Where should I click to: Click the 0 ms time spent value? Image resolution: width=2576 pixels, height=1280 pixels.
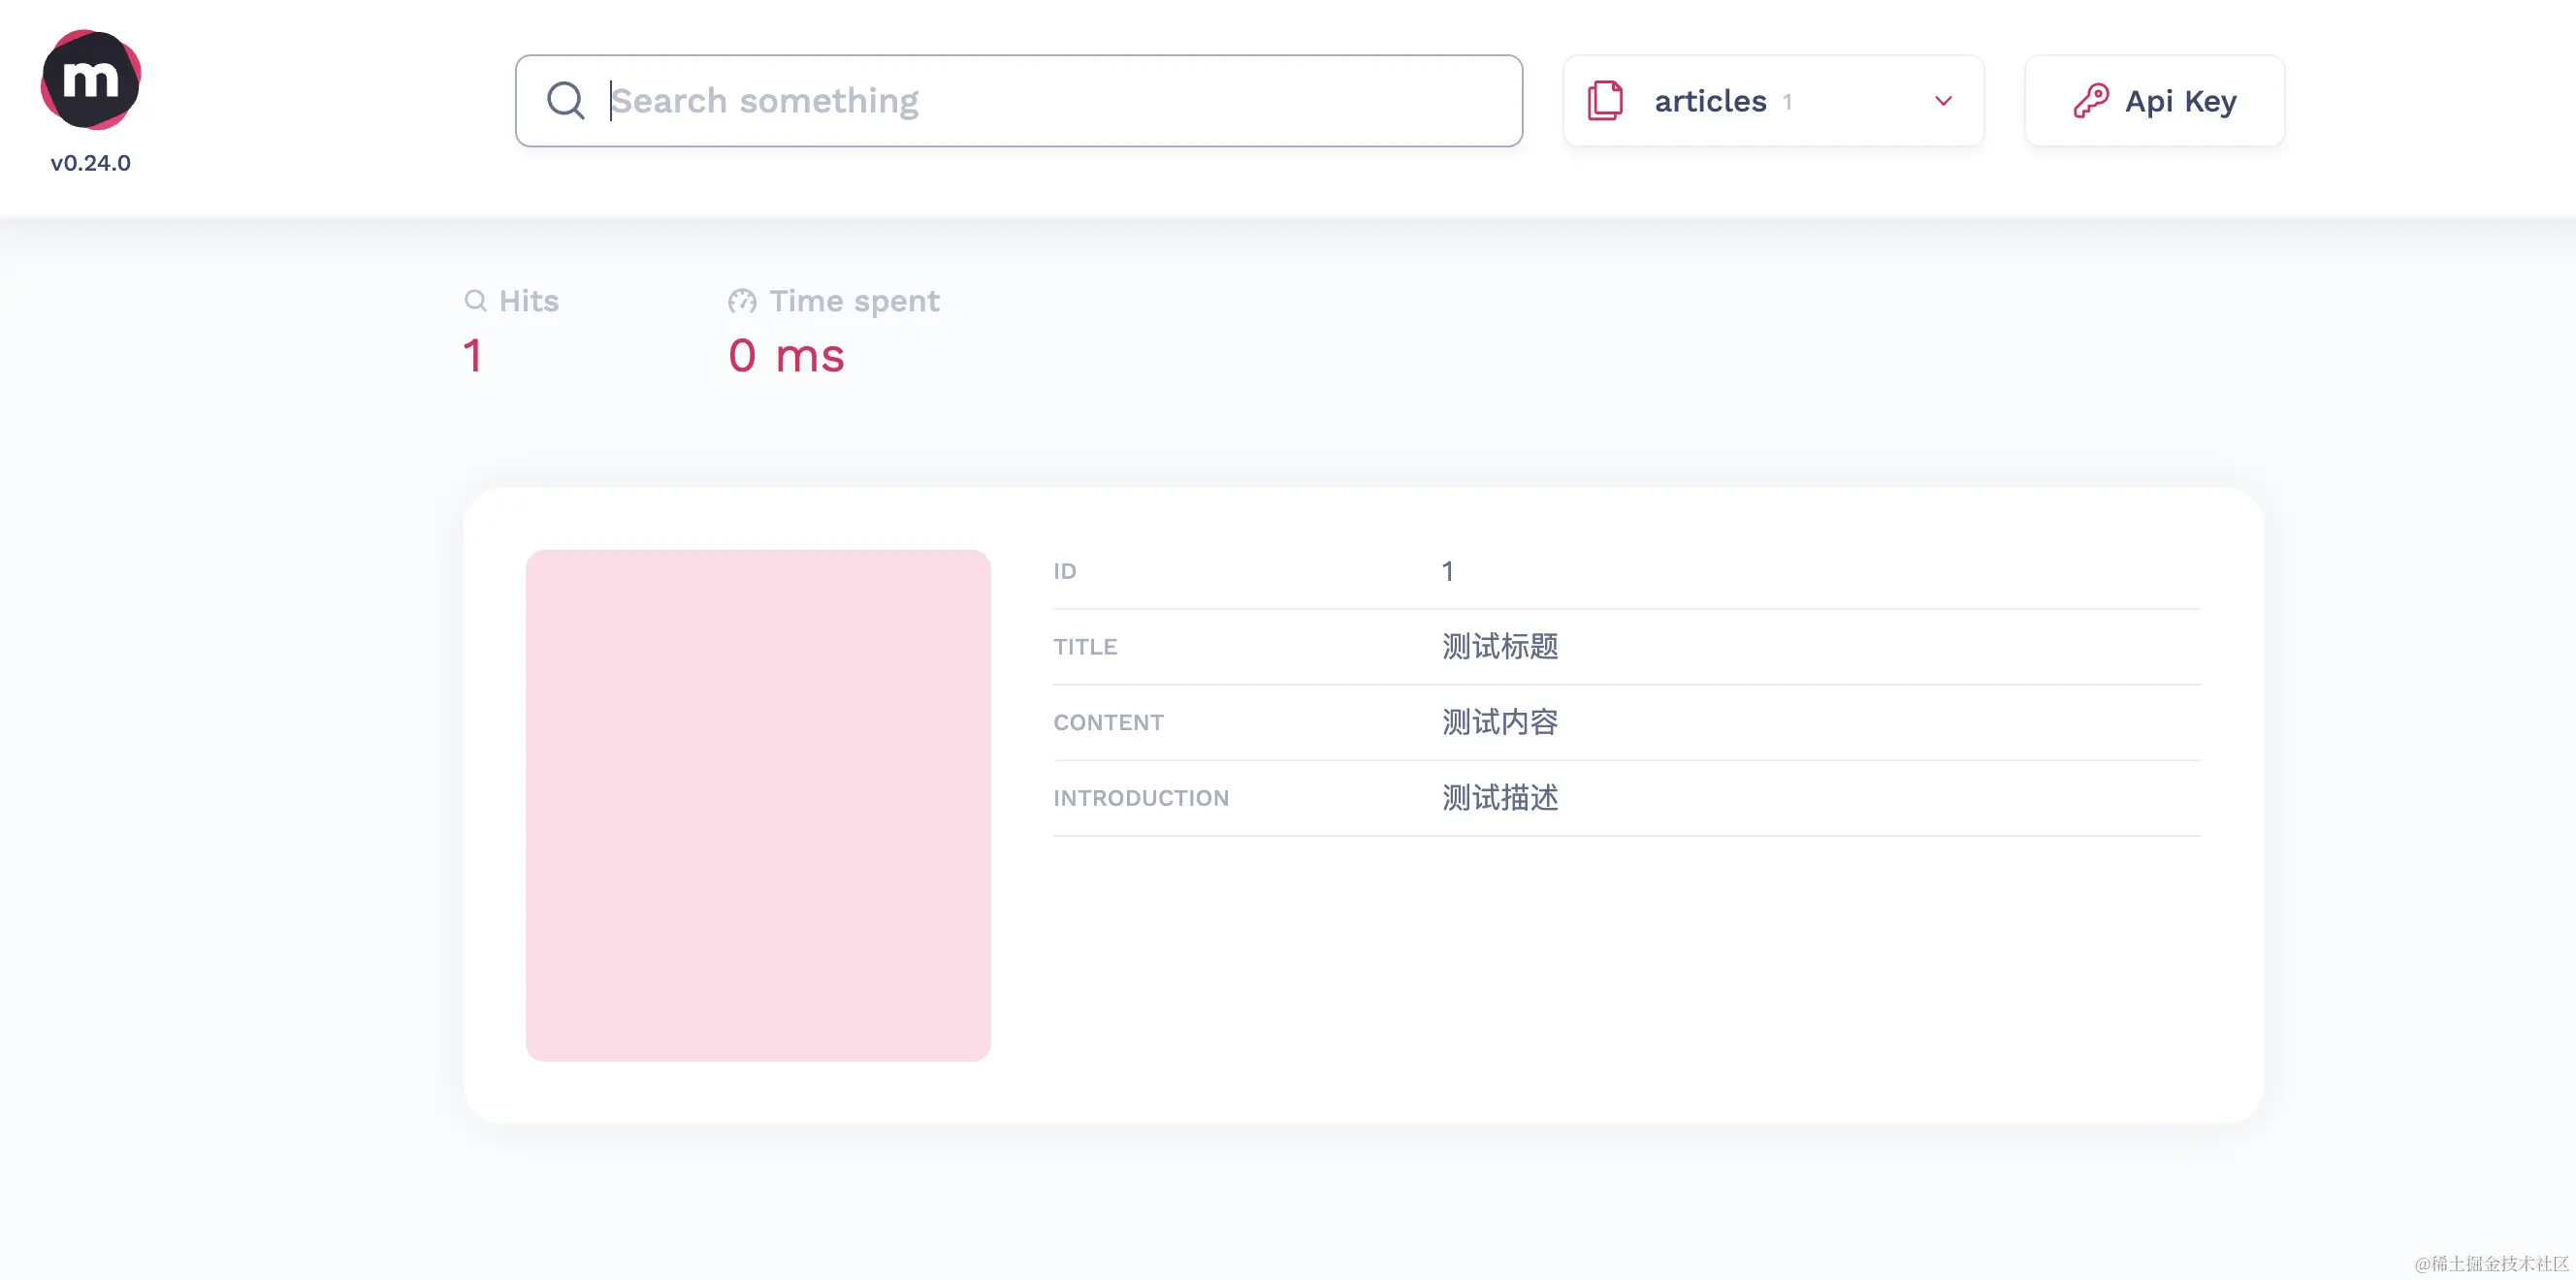786,356
